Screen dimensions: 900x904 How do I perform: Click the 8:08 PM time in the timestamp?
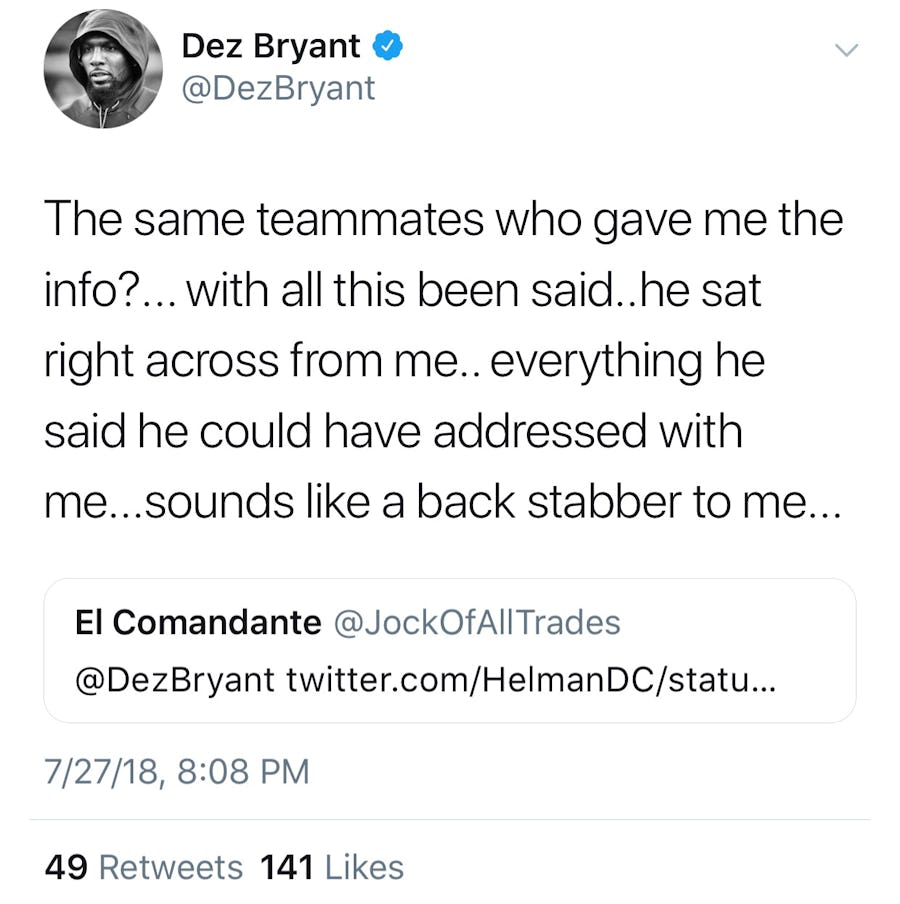pos(240,771)
